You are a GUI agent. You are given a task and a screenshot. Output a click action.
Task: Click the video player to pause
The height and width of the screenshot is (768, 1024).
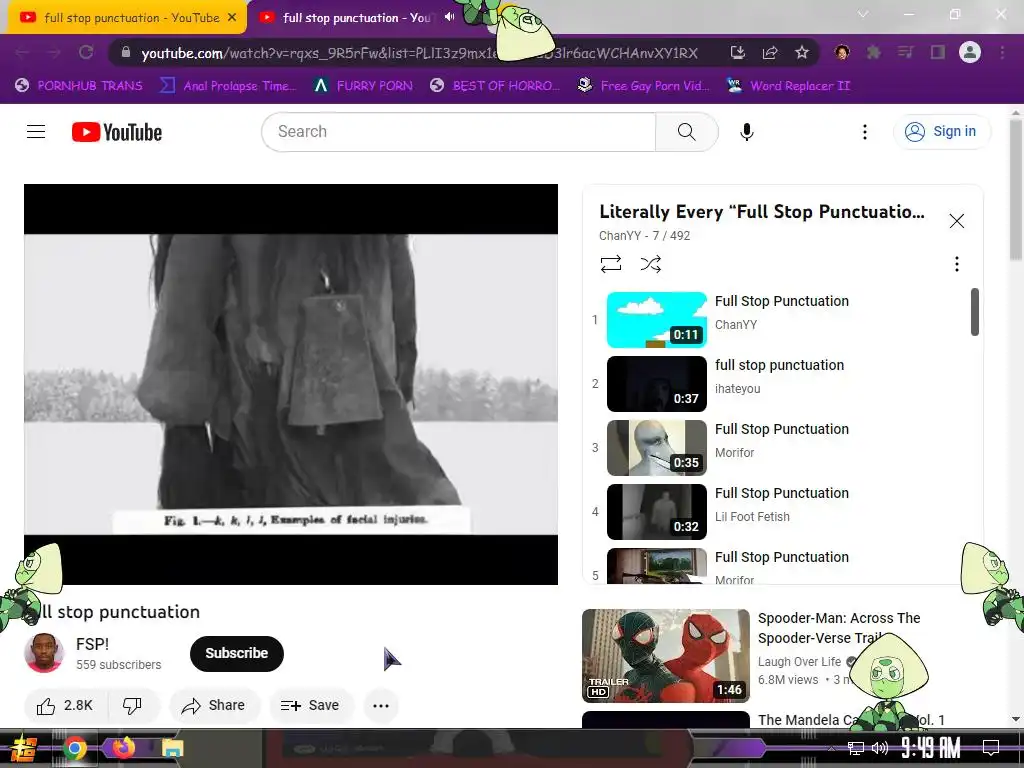point(291,384)
